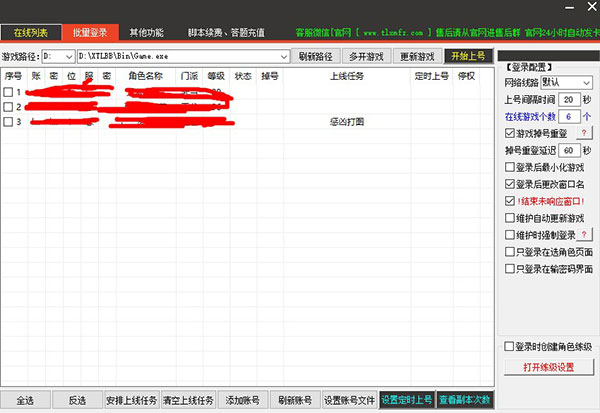Image resolution: width=600 pixels, height=413 pixels.
Task: Click the 门派 column header
Action: [189, 76]
